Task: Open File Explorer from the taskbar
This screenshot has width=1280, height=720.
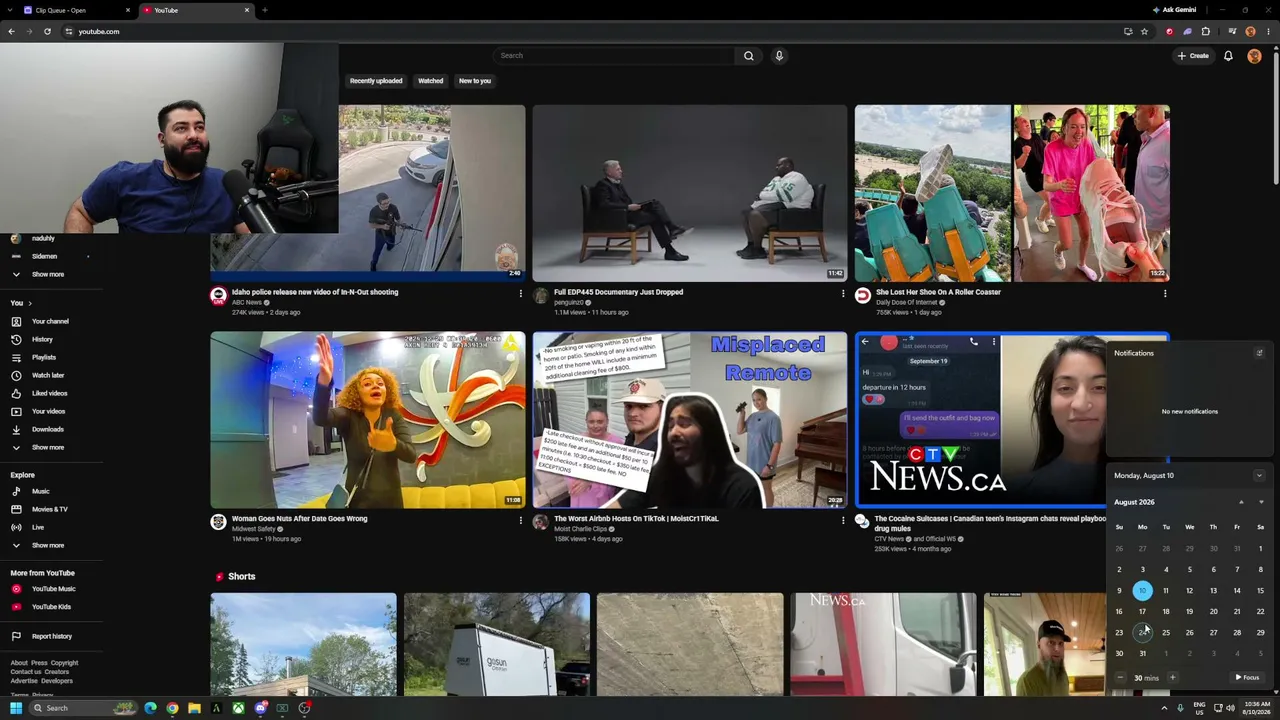Action: point(194,708)
